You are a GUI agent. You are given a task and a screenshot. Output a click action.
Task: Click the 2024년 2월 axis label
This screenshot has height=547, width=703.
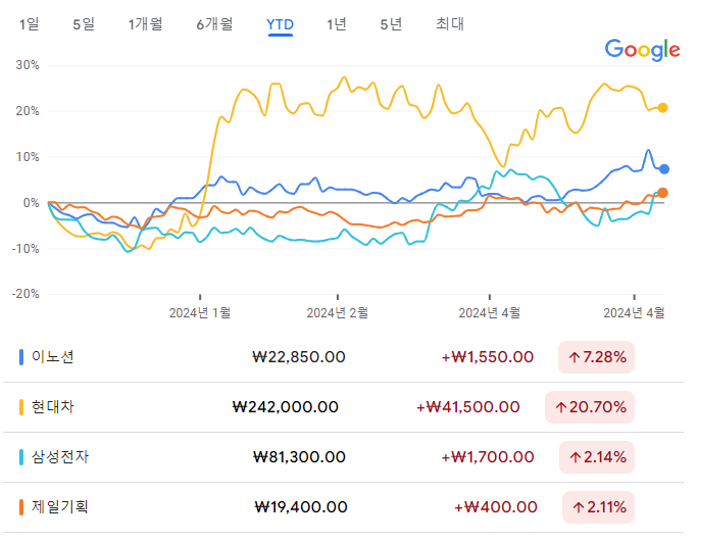point(337,313)
